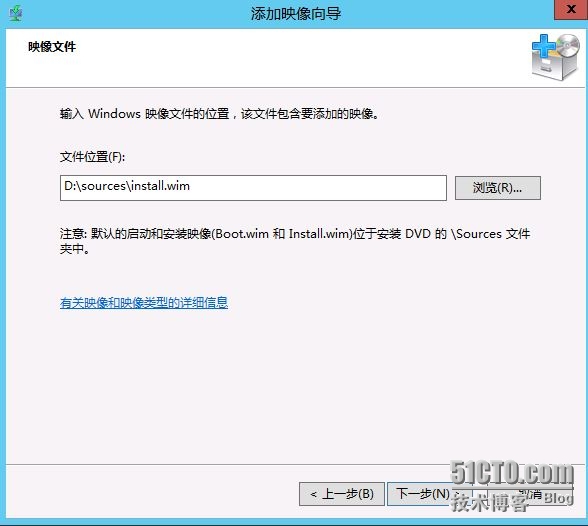Click the 输入 Windows 映像文件的位置 instruction text
This screenshot has width=588, height=526.
[x=219, y=114]
